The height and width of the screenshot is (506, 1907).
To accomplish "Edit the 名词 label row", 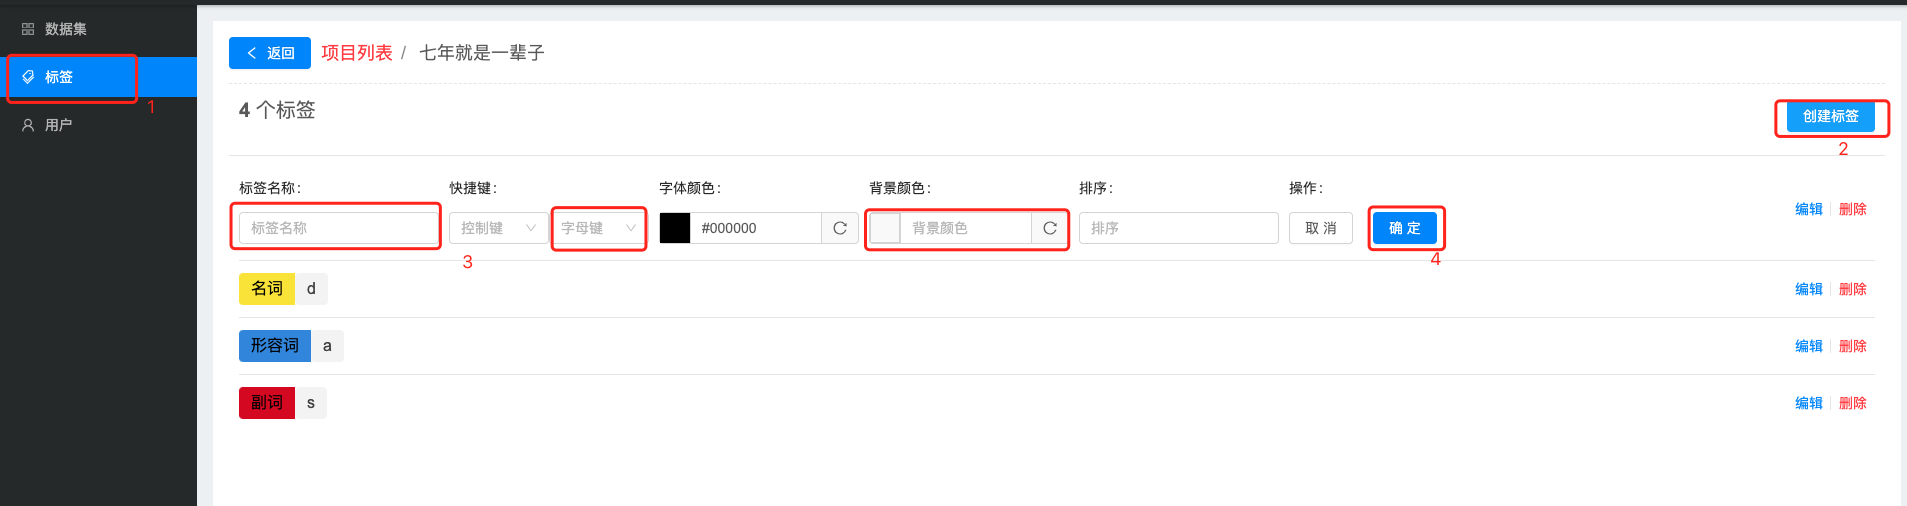I will 1808,289.
